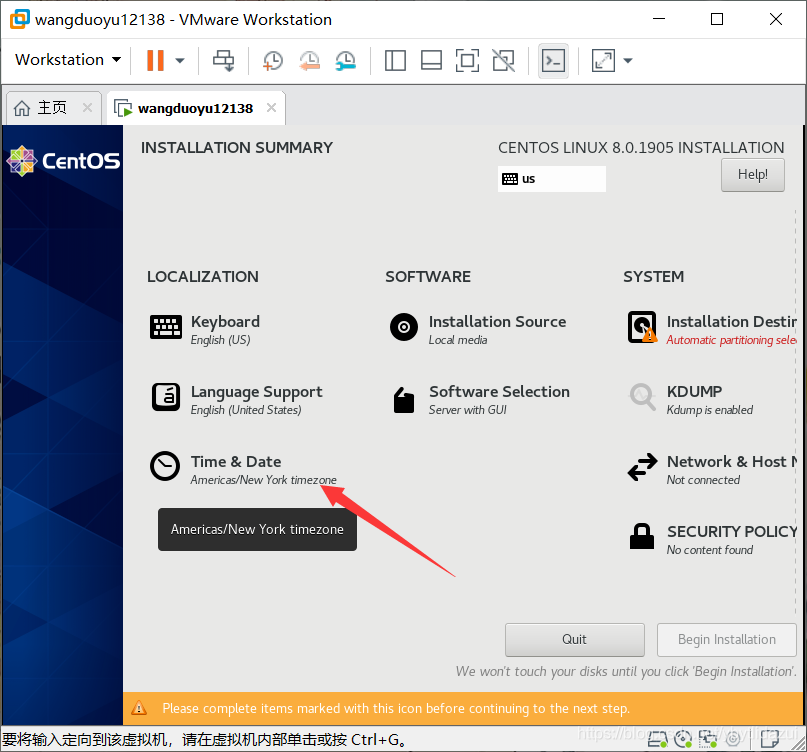Screen dimensions: 807x752
Task: Click the us keyboard layout indicator
Action: coord(551,179)
